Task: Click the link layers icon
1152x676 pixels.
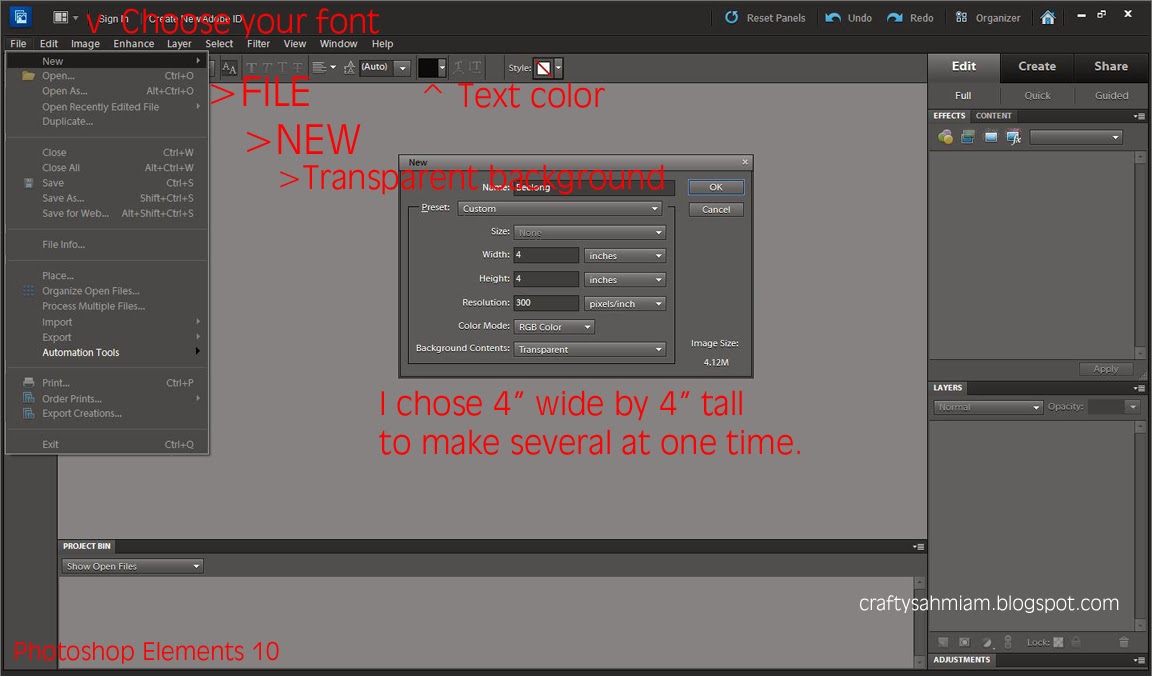Action: click(x=1008, y=642)
